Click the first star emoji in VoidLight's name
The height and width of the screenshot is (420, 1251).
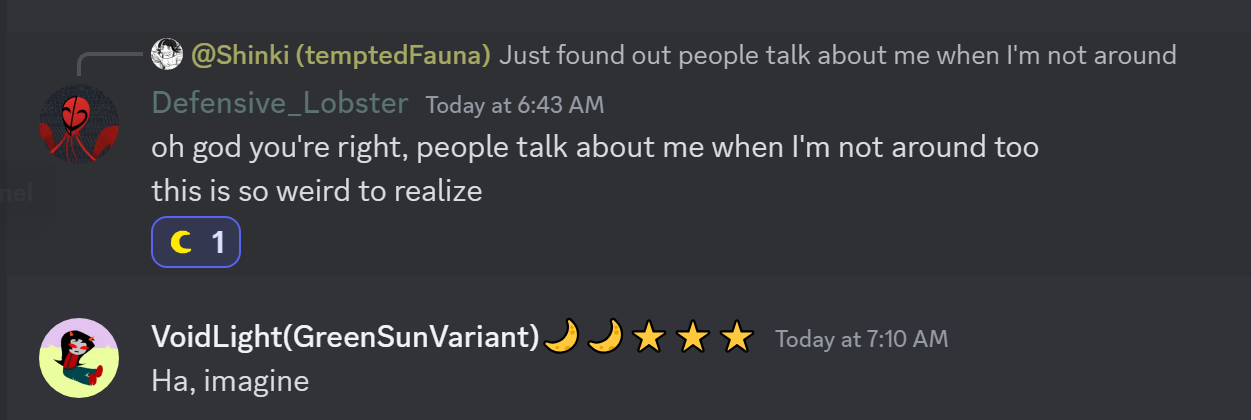click(649, 338)
